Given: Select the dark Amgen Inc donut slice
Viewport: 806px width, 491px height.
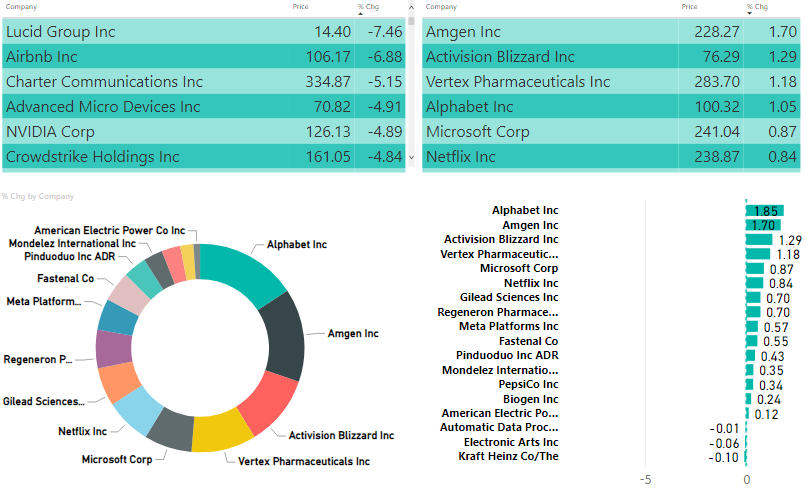Looking at the screenshot, I should click(x=286, y=337).
